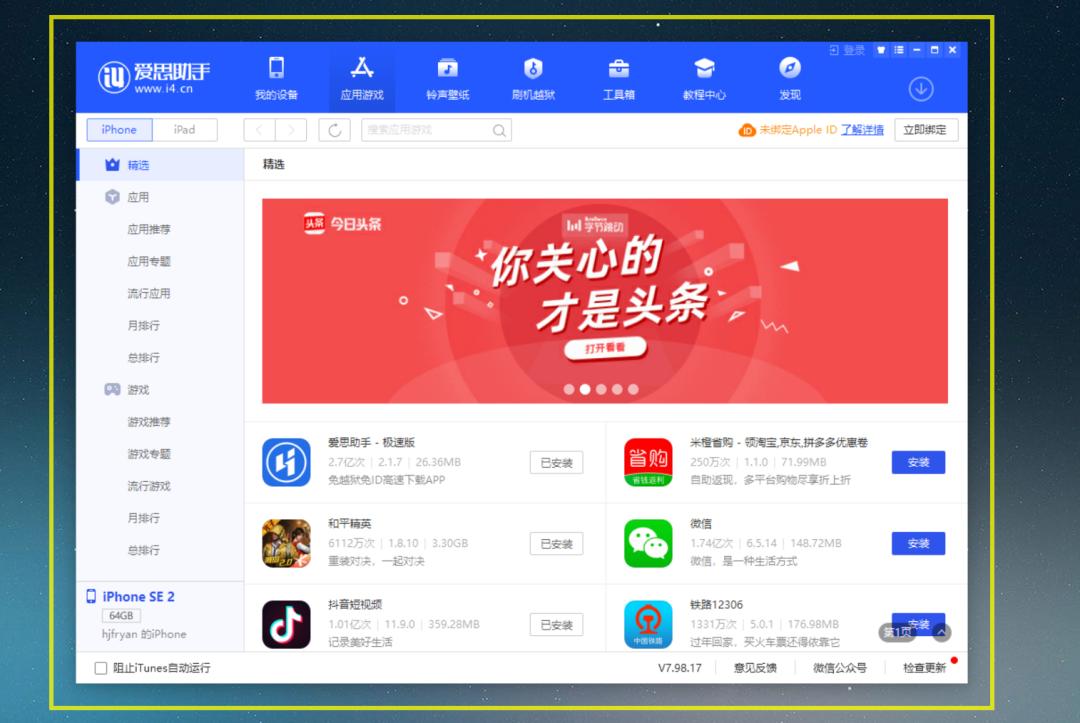Switch to iPad tab
This screenshot has height=723, width=1080.
(185, 129)
